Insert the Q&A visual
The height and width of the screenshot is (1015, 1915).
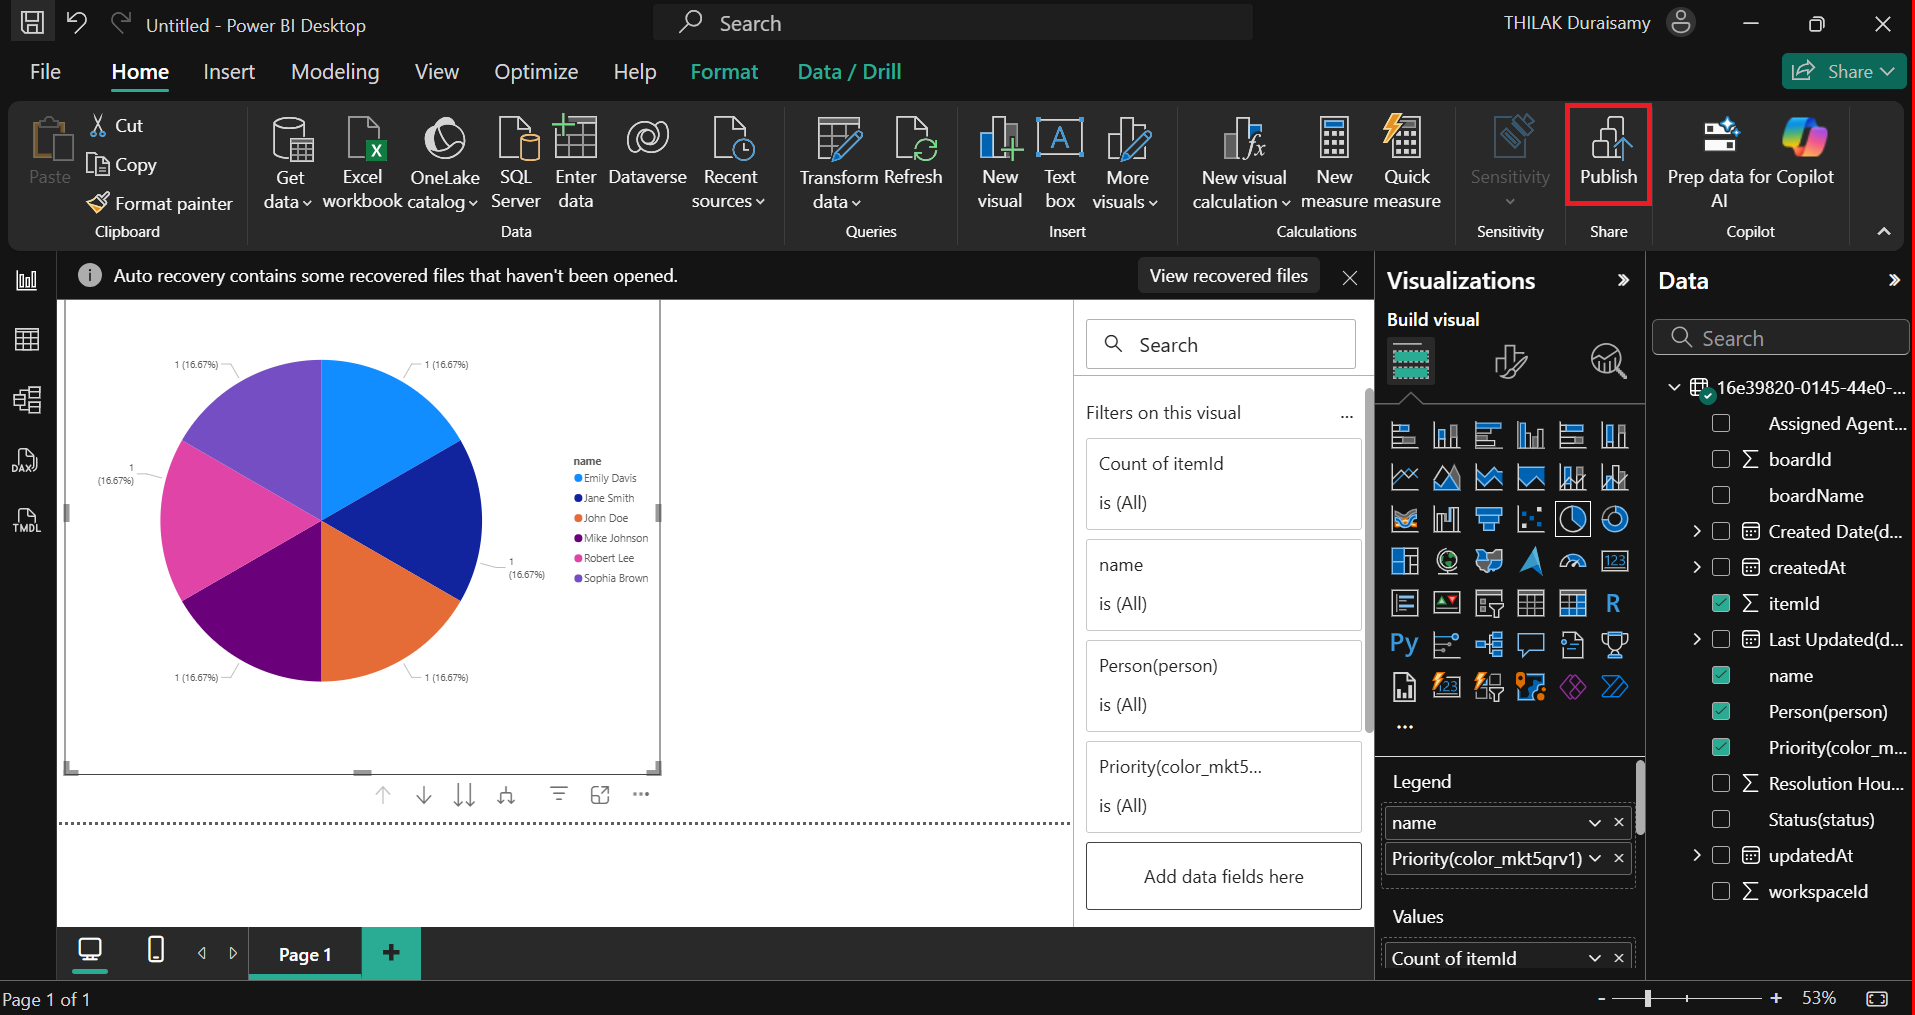(x=1531, y=645)
